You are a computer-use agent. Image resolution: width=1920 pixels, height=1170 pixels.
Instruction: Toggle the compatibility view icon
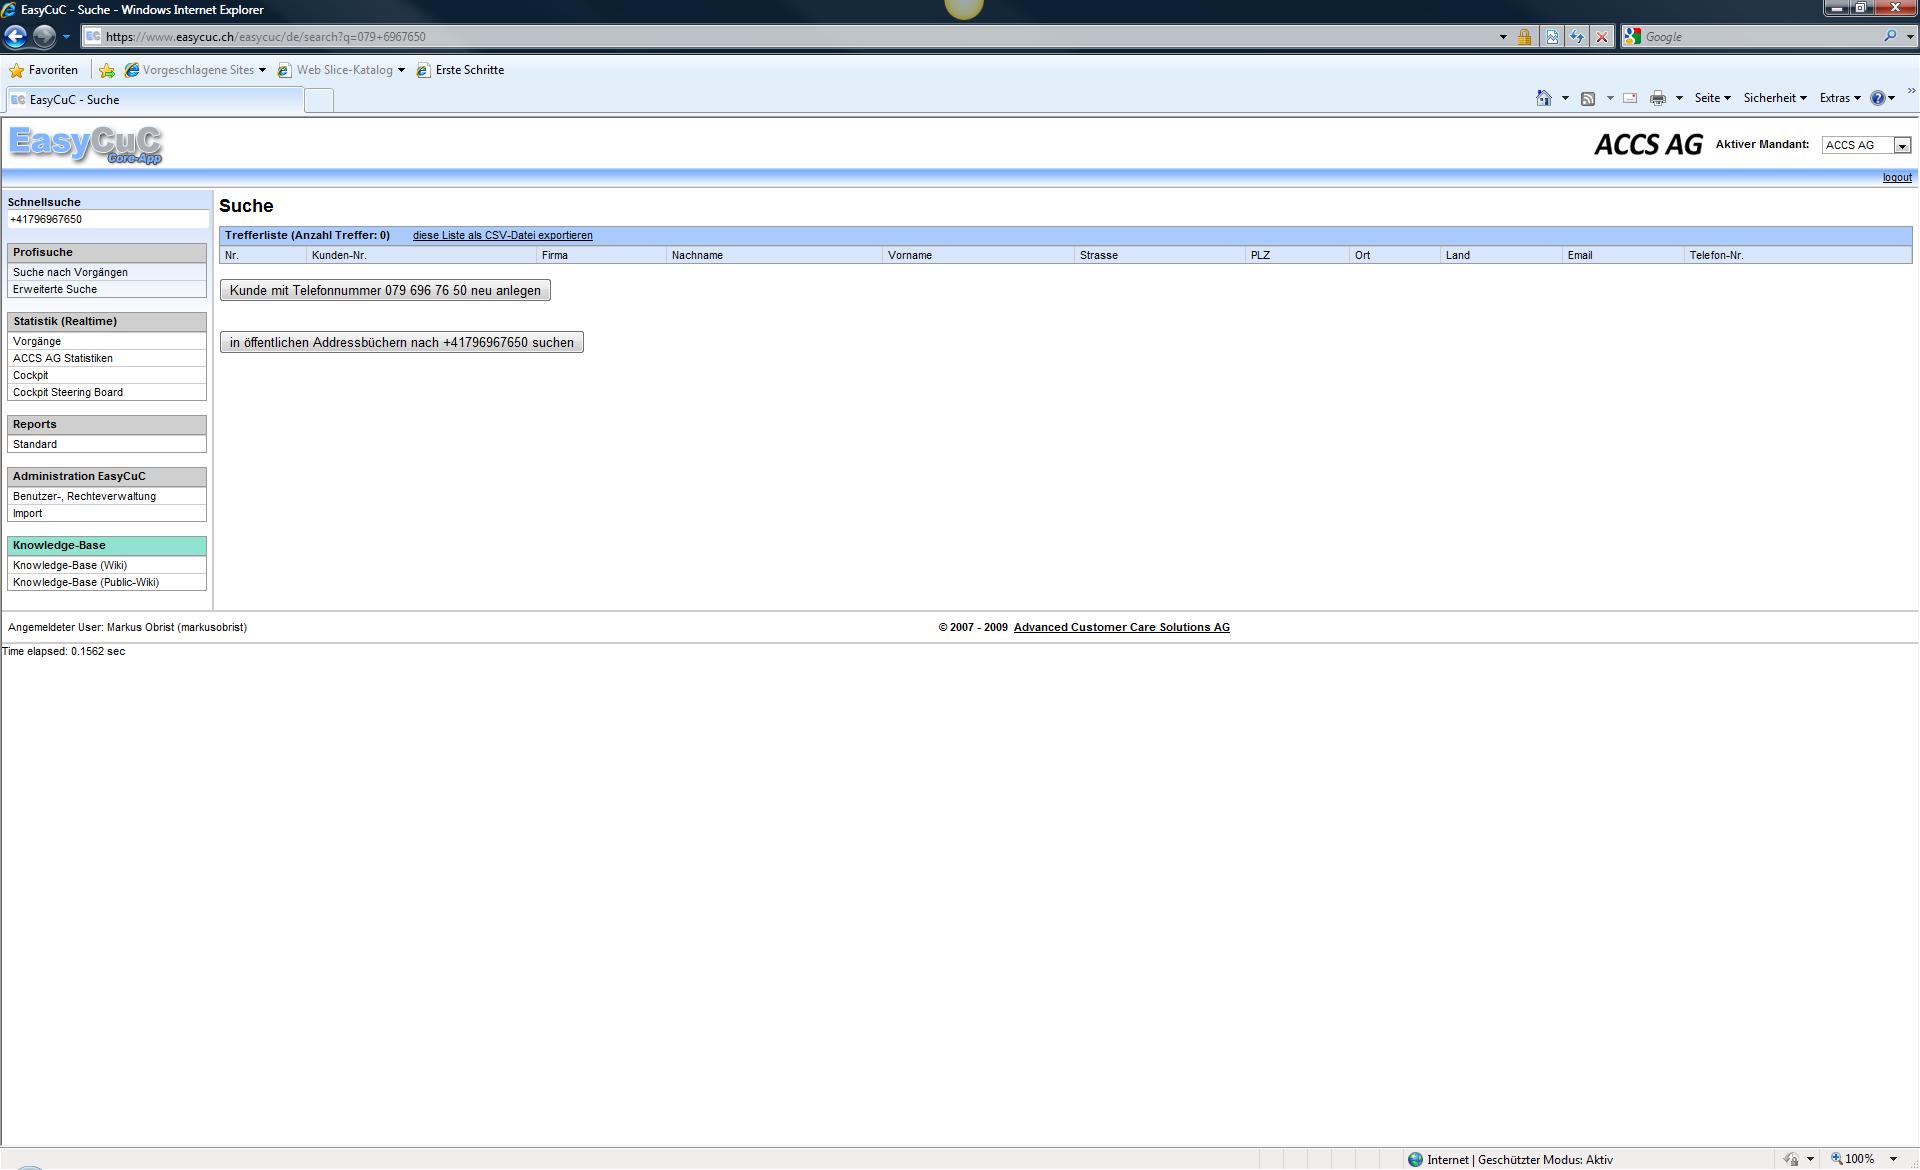coord(1552,37)
